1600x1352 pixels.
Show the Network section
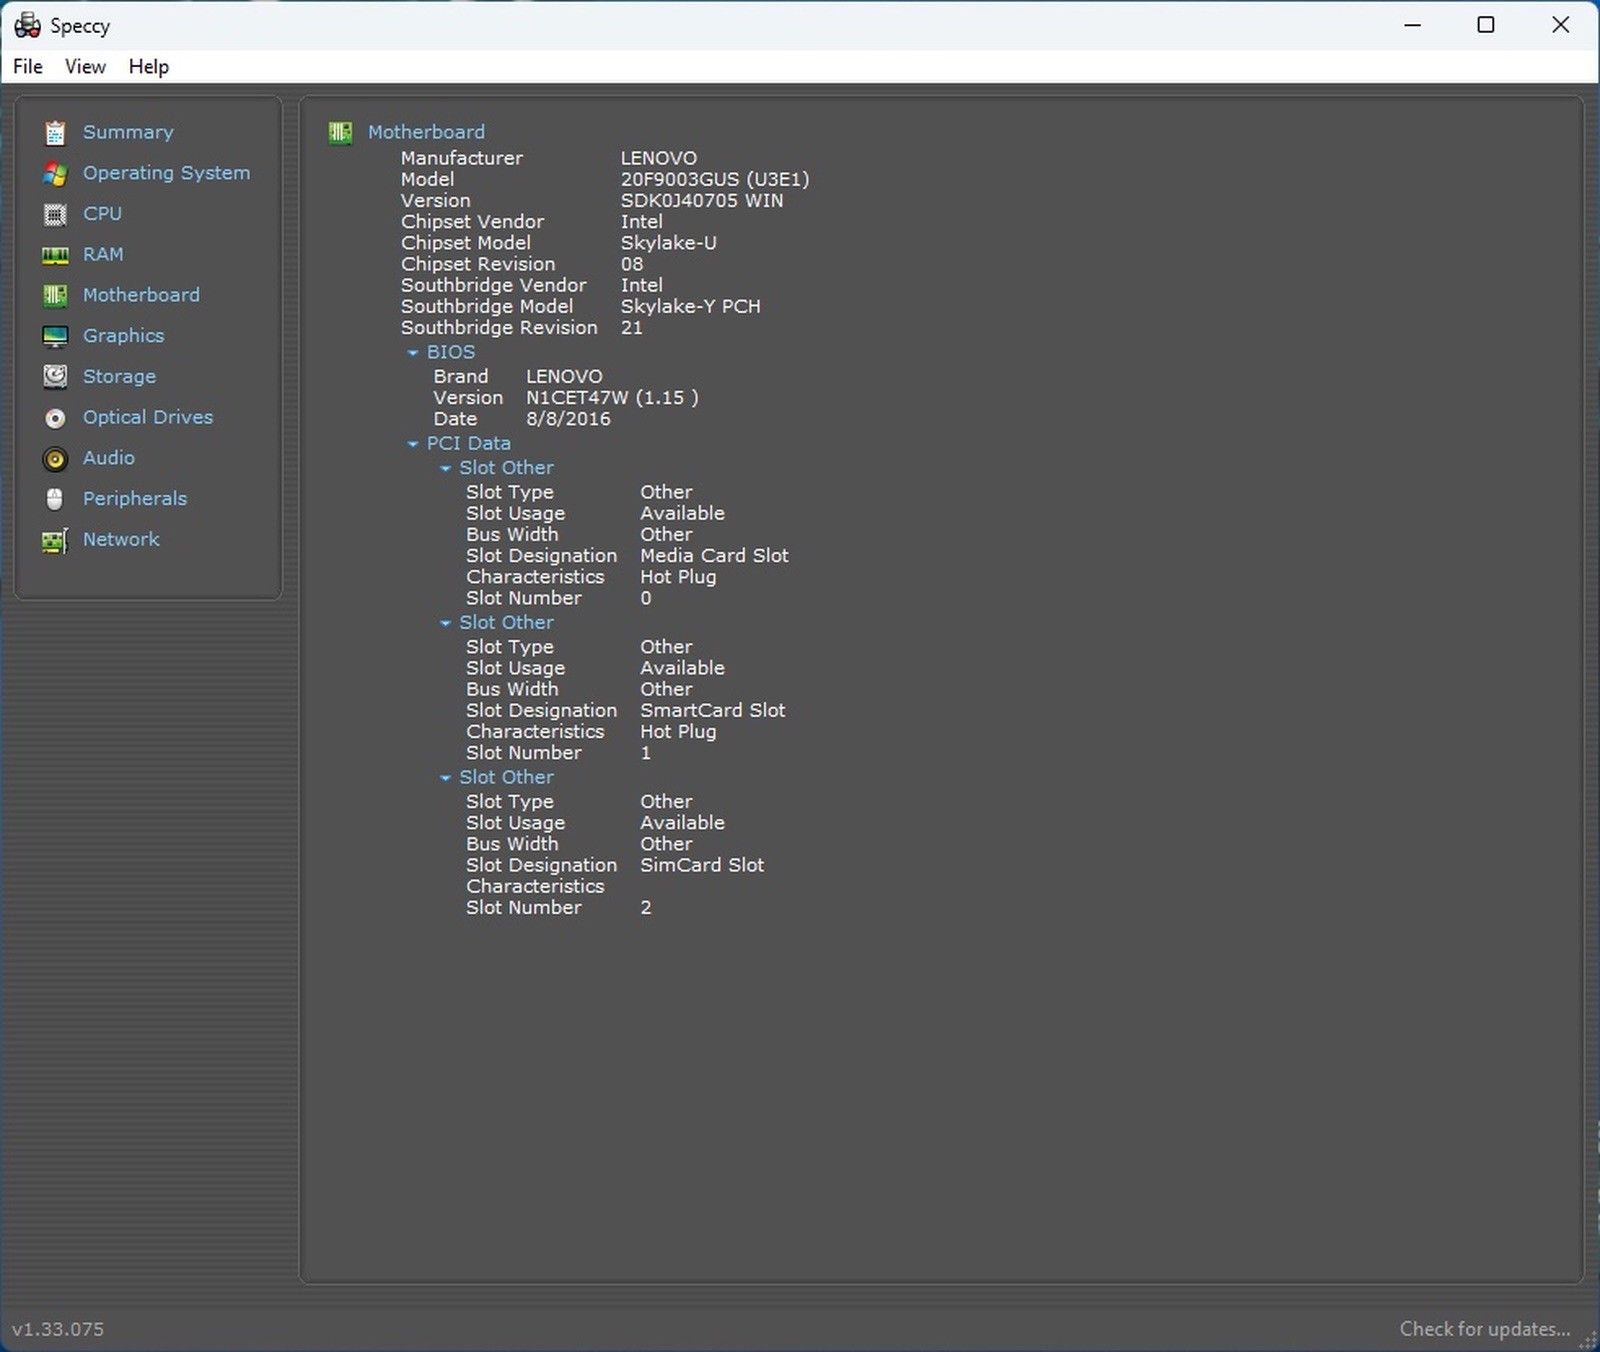coord(121,539)
